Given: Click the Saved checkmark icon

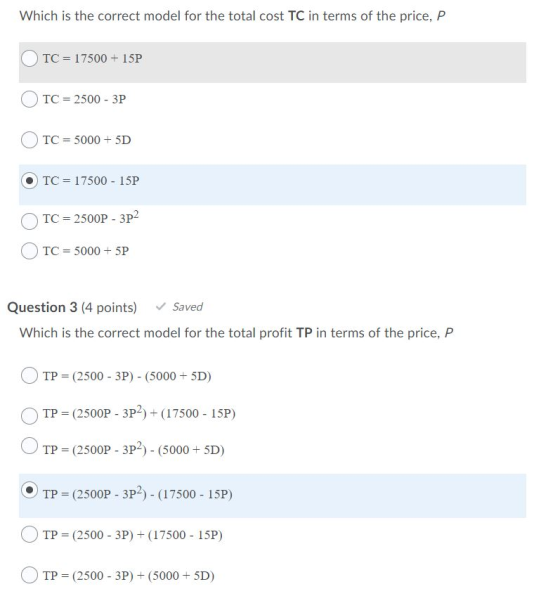Looking at the screenshot, I should click(x=160, y=307).
